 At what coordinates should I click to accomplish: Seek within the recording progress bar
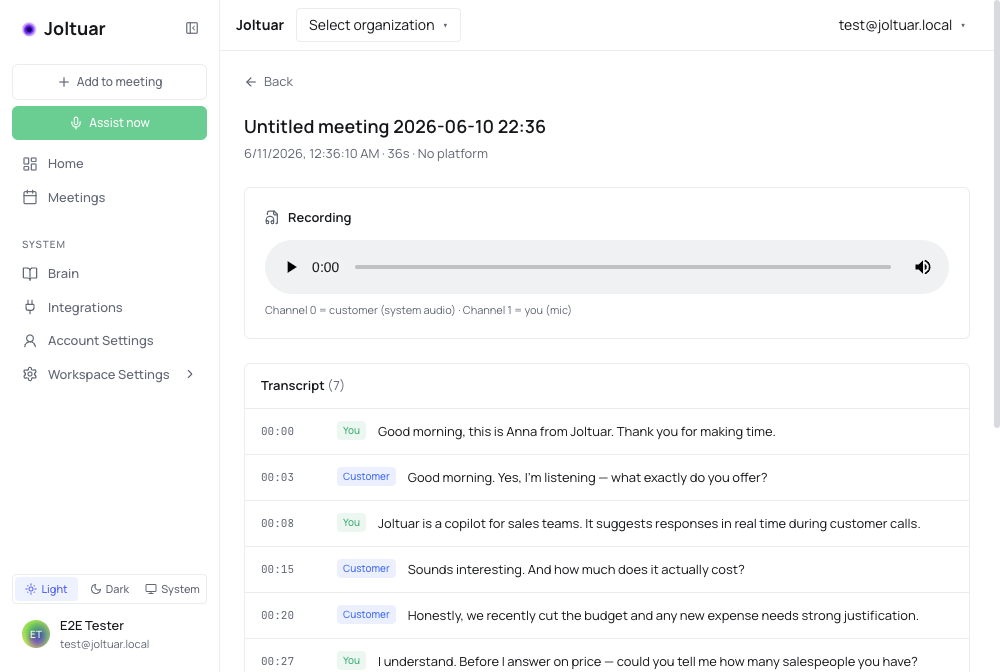pyautogui.click(x=622, y=267)
